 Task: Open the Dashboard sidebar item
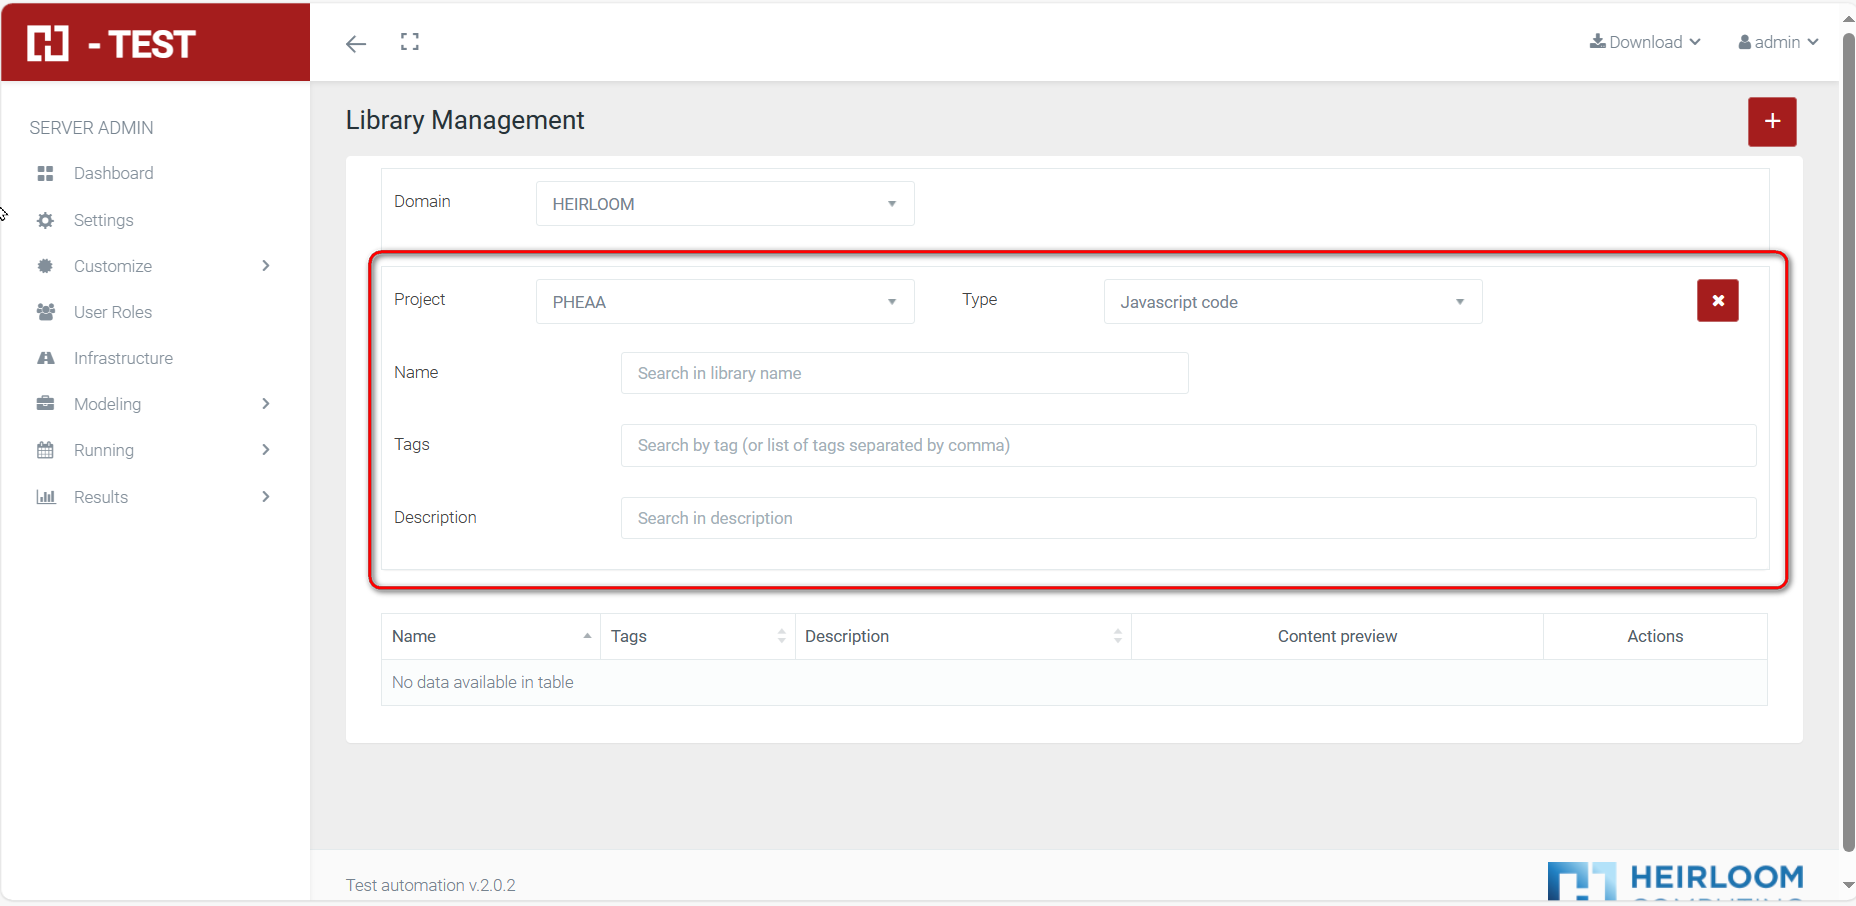pyautogui.click(x=113, y=173)
